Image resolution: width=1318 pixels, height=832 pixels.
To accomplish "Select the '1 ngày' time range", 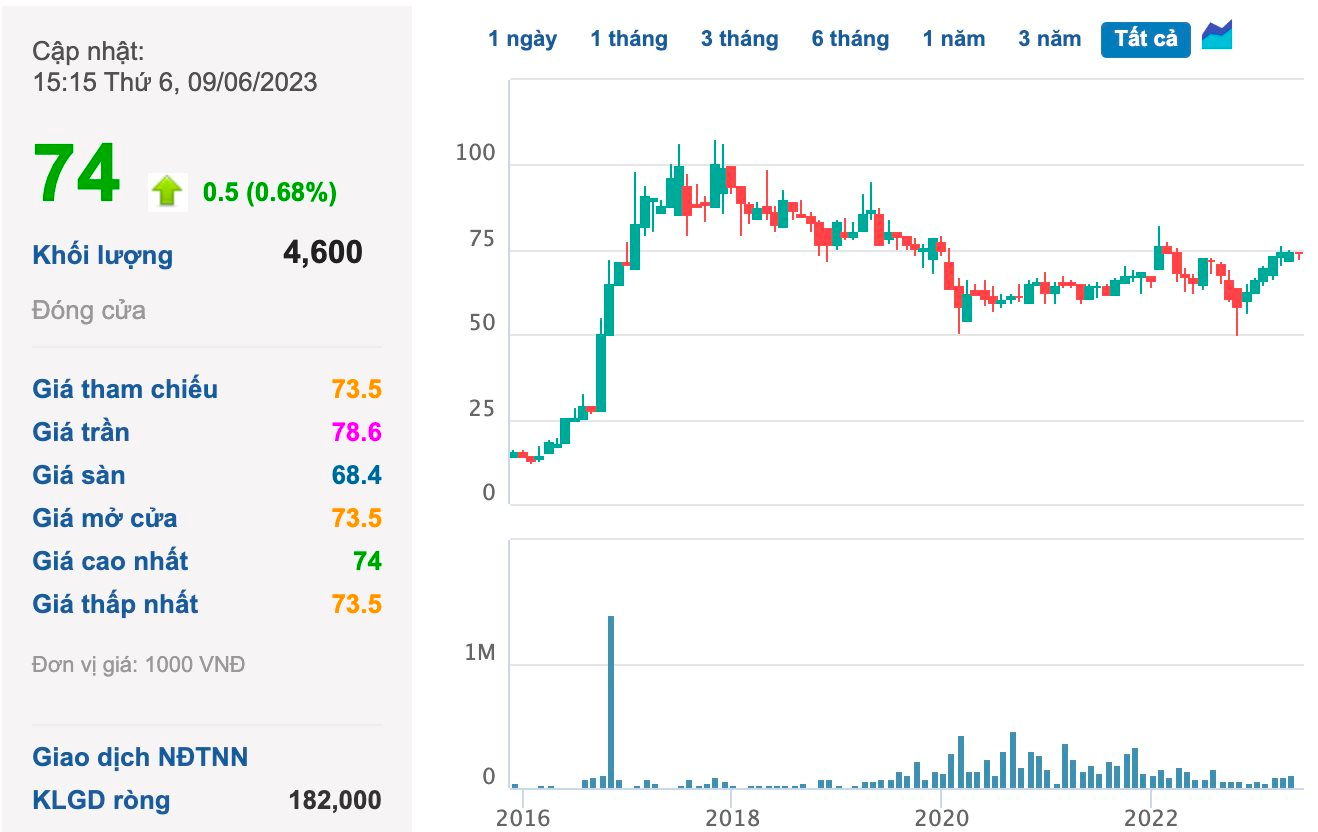I will tap(522, 39).
